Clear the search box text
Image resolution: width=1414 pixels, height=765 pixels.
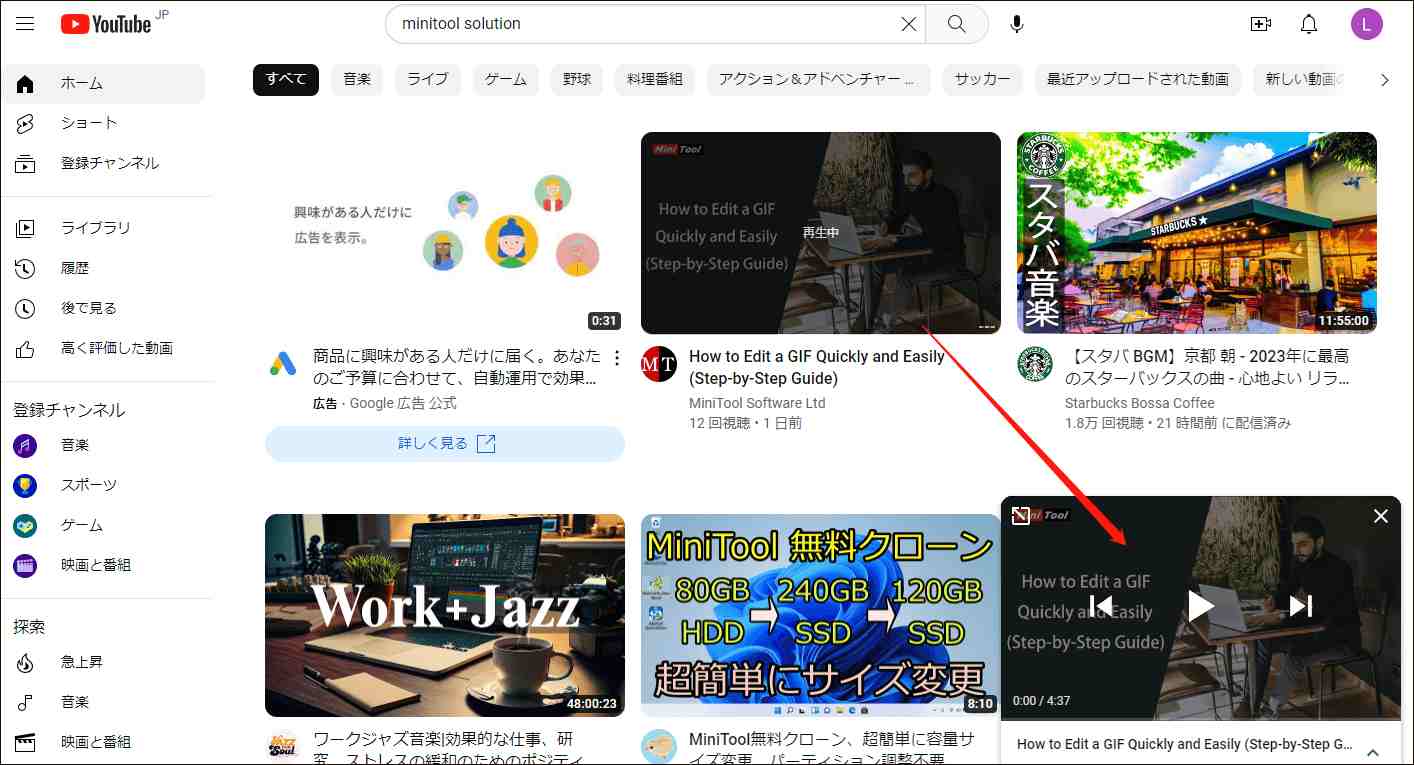click(x=908, y=24)
